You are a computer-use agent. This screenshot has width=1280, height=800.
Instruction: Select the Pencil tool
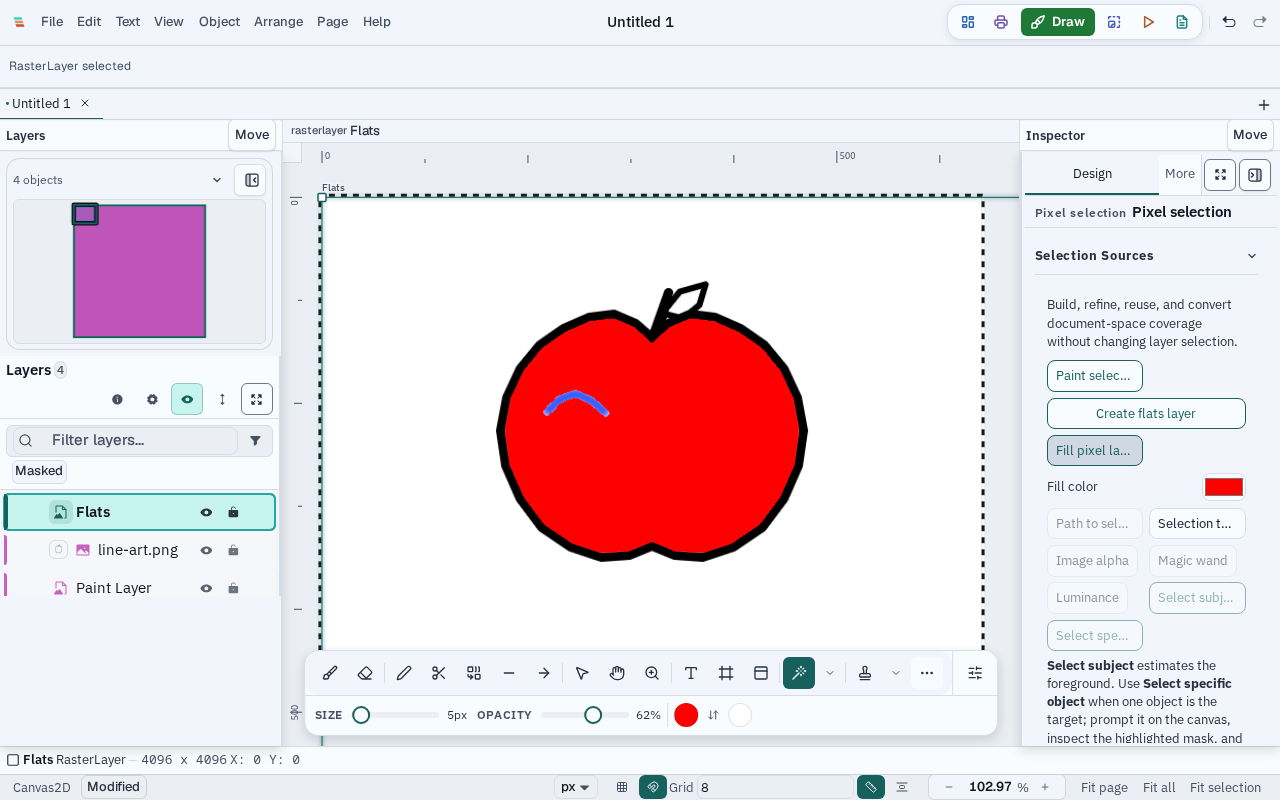tap(404, 673)
